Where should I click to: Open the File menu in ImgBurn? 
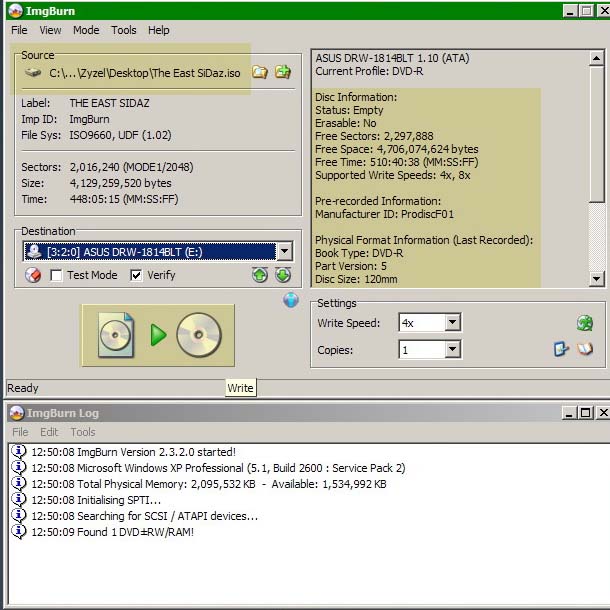tap(19, 30)
